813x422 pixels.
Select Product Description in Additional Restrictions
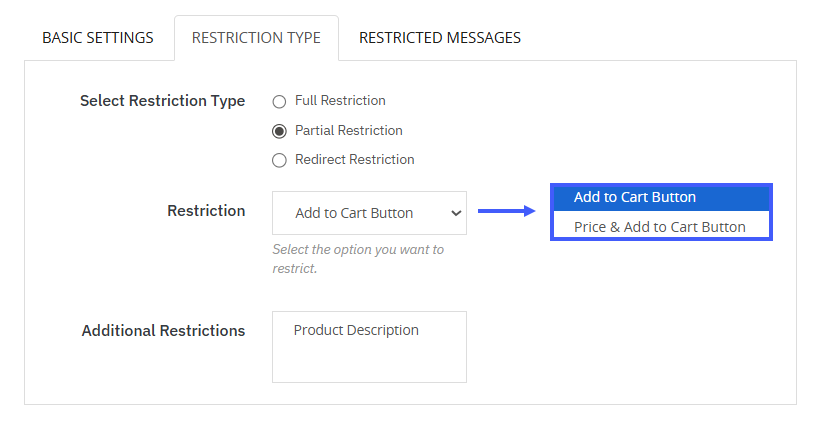(356, 331)
